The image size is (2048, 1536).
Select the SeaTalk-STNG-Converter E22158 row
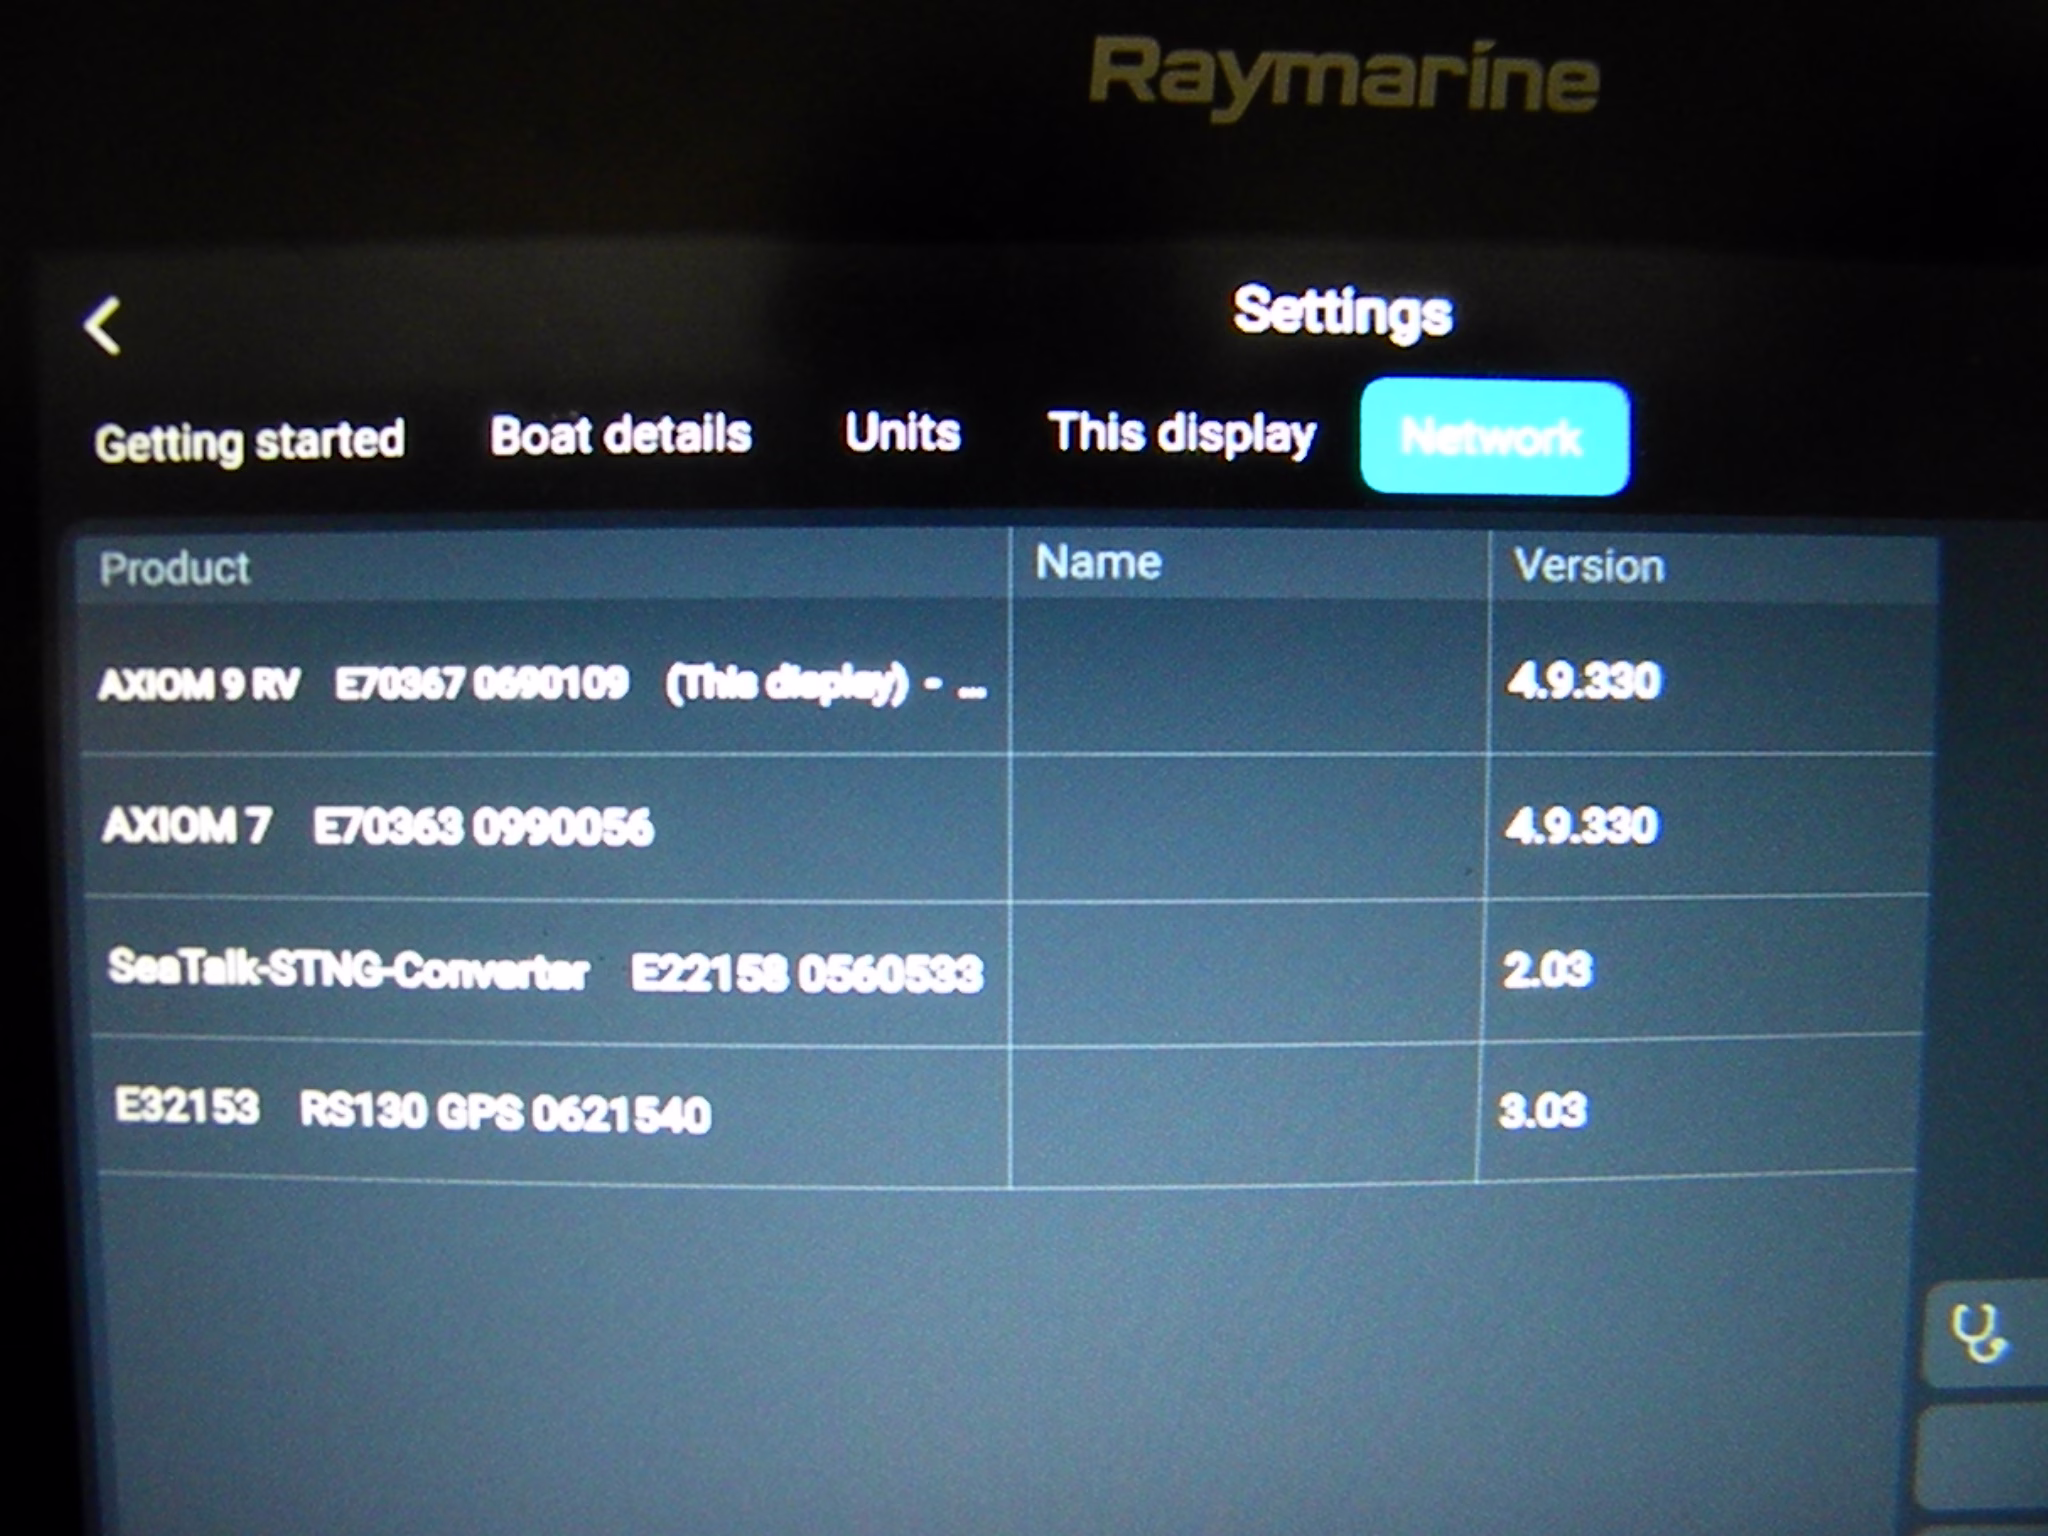click(x=1006, y=970)
